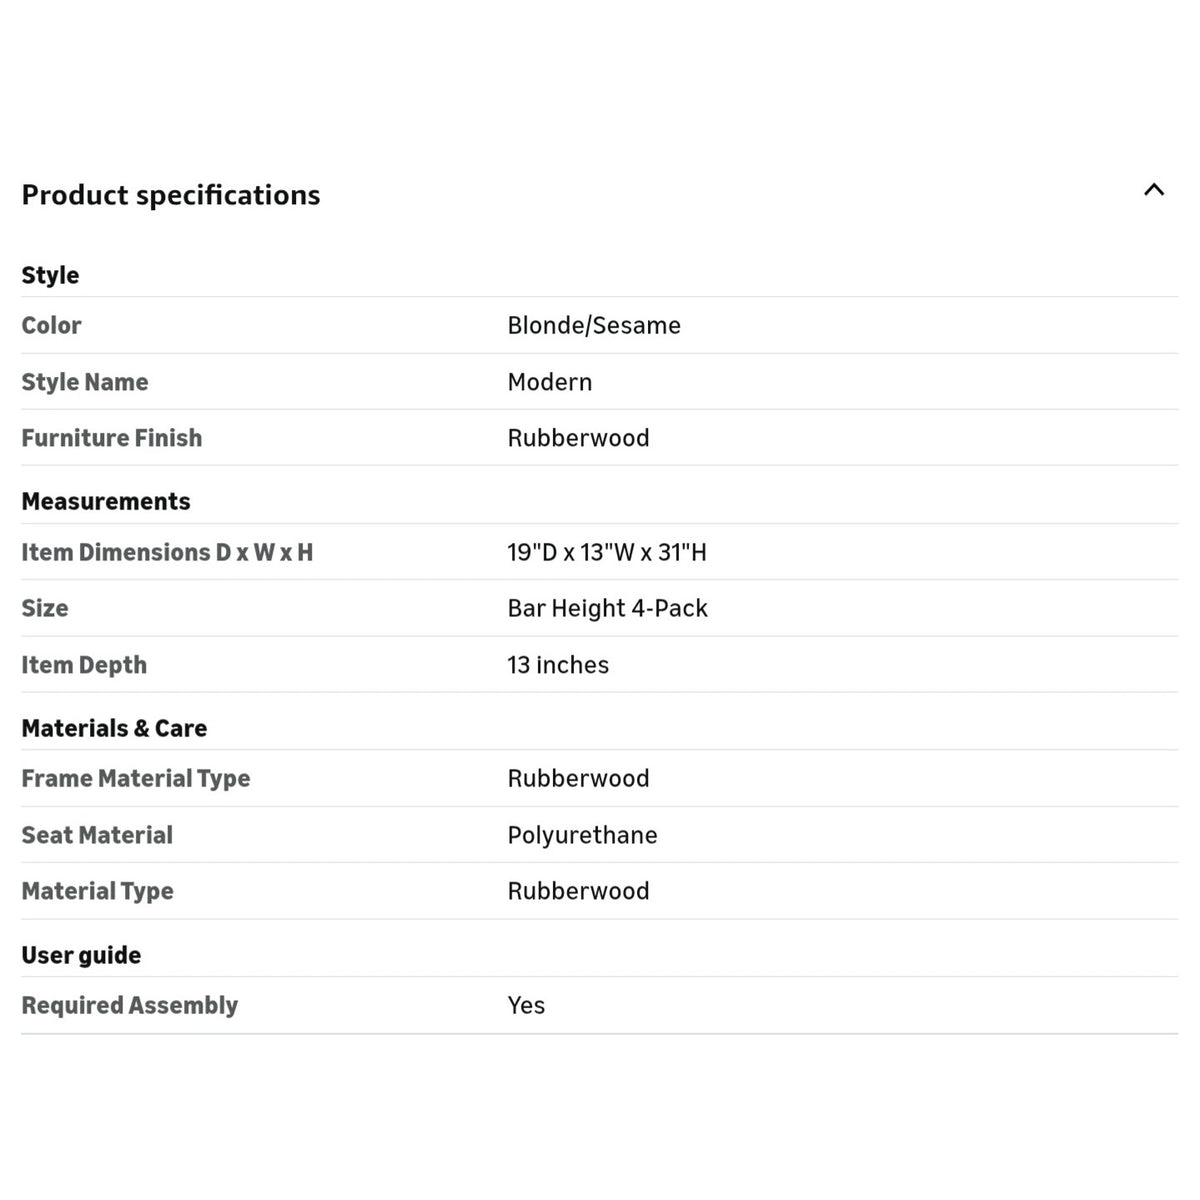Click the Bar Height 4-Pack size value
This screenshot has width=1200, height=1200.
click(x=607, y=608)
